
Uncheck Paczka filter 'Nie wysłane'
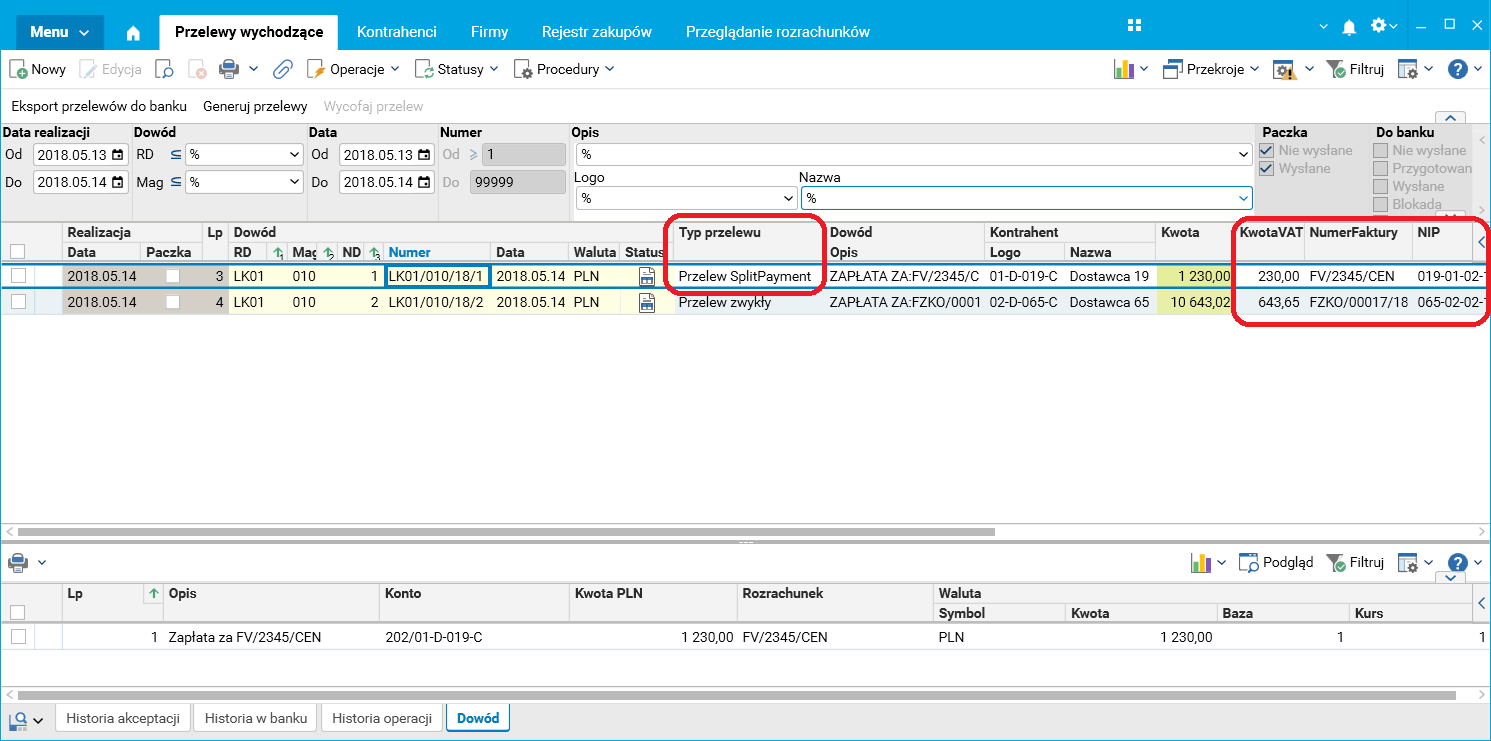[x=1268, y=150]
